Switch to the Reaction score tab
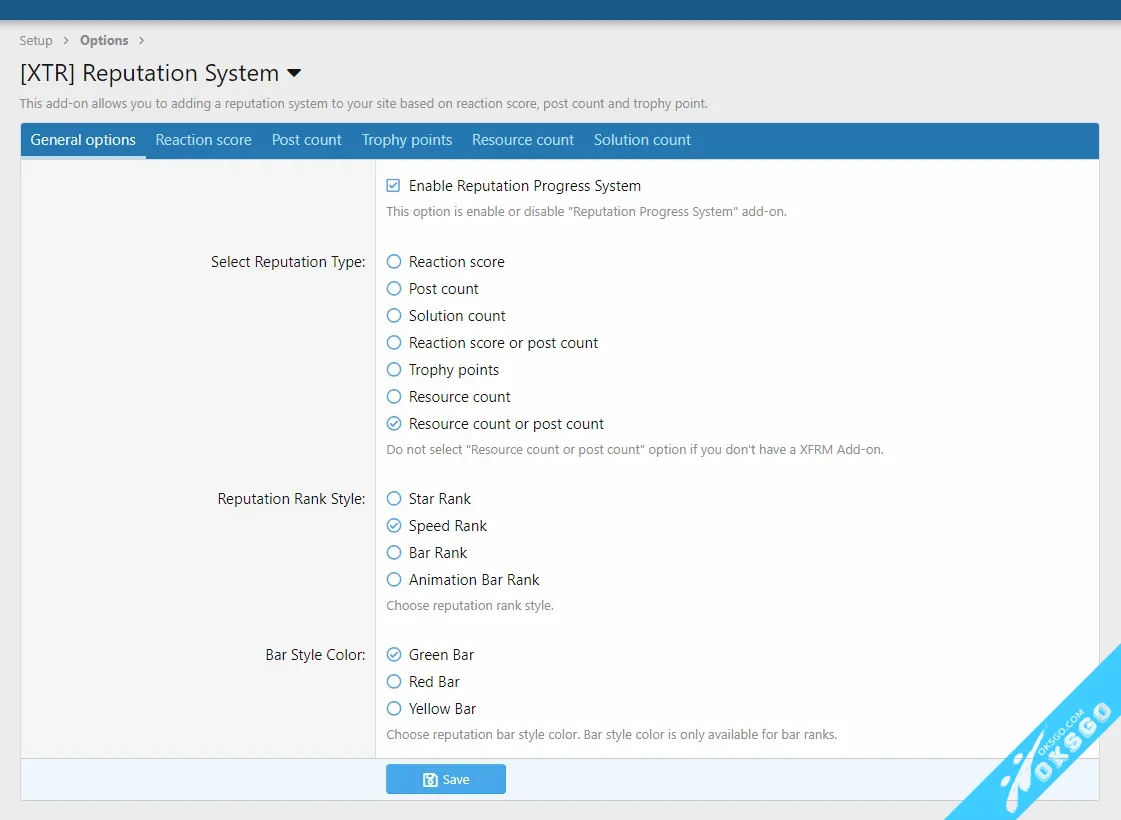Image resolution: width=1121 pixels, height=820 pixels. click(203, 140)
